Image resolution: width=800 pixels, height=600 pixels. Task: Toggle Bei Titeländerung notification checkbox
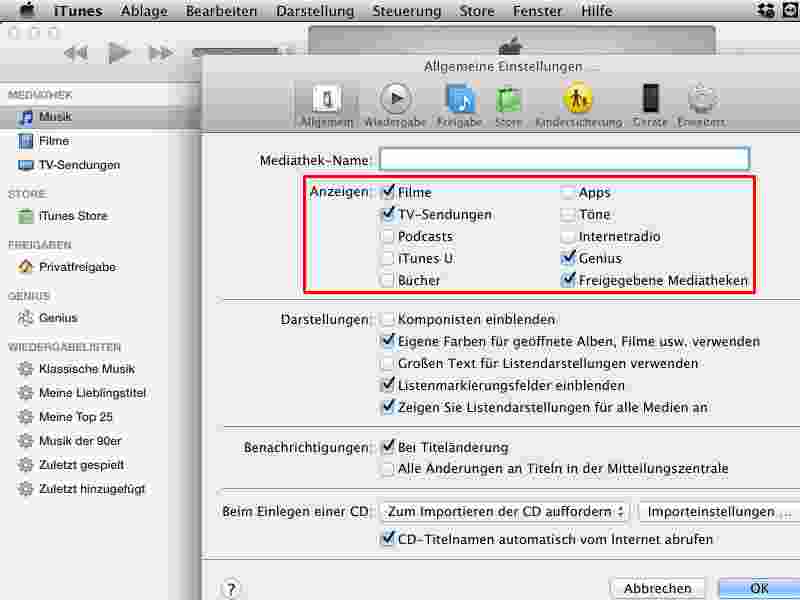pos(388,447)
